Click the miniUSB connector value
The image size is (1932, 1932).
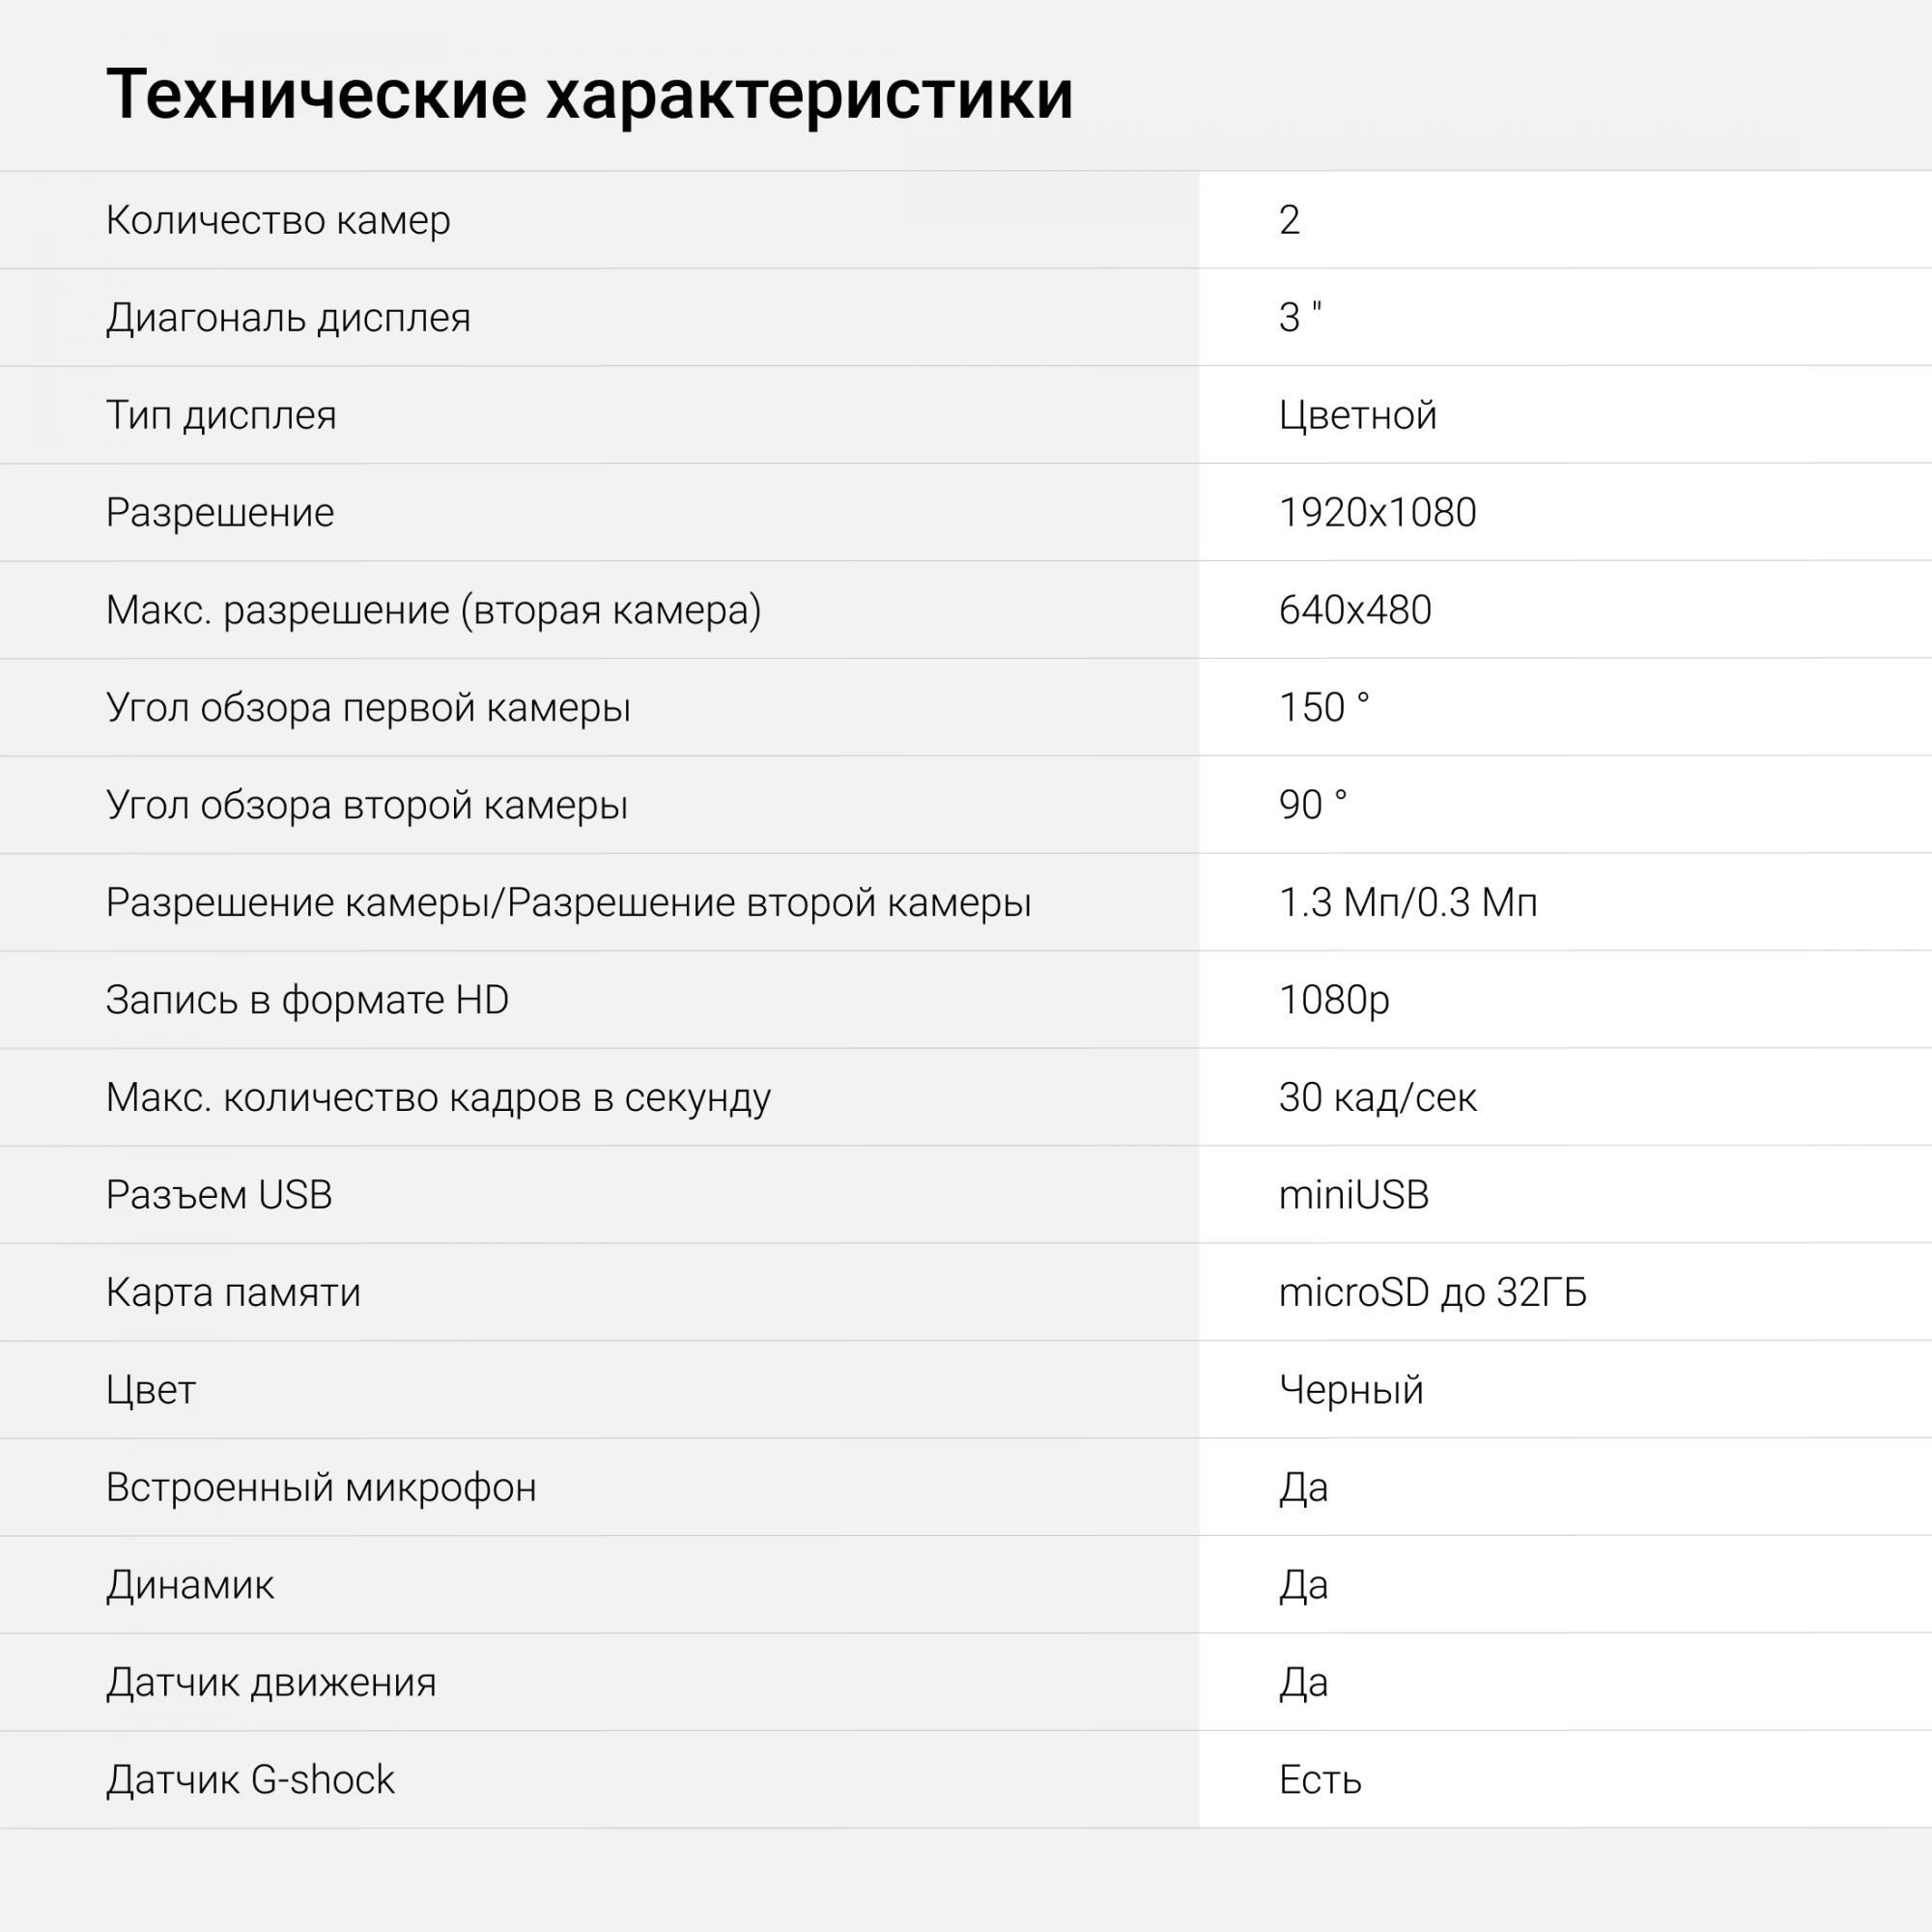tap(1354, 1195)
